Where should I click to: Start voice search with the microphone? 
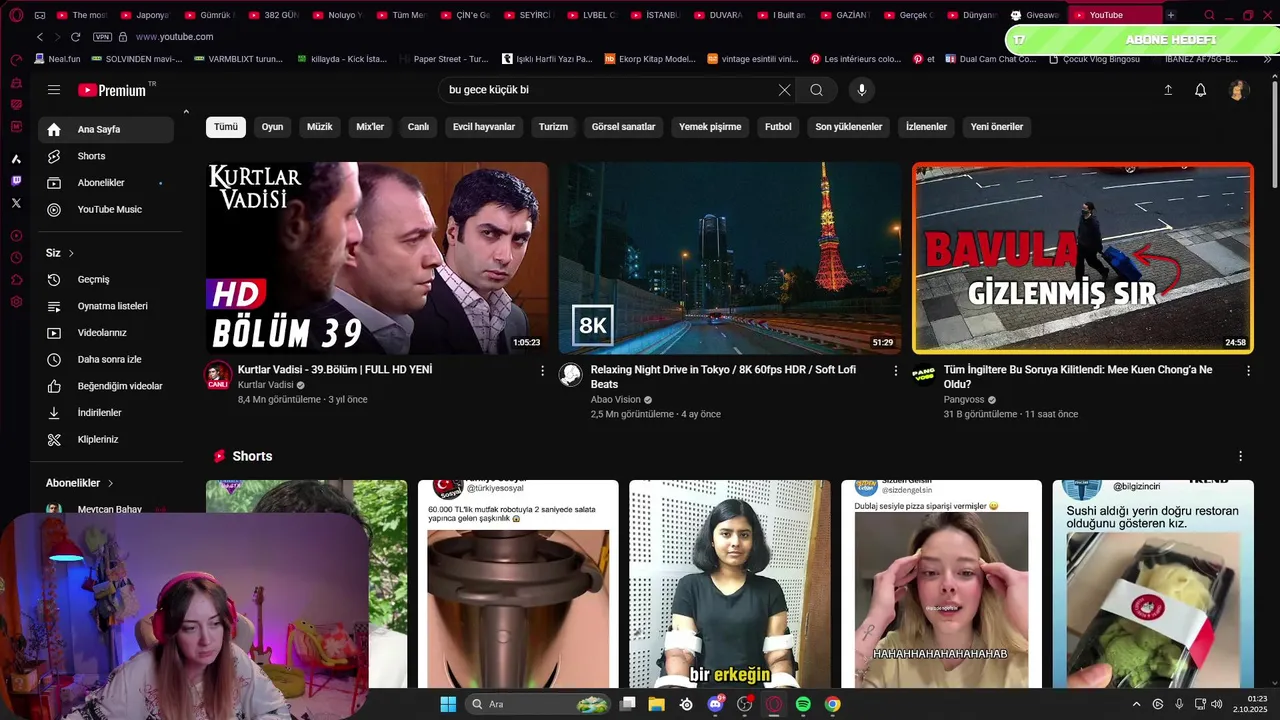862,90
